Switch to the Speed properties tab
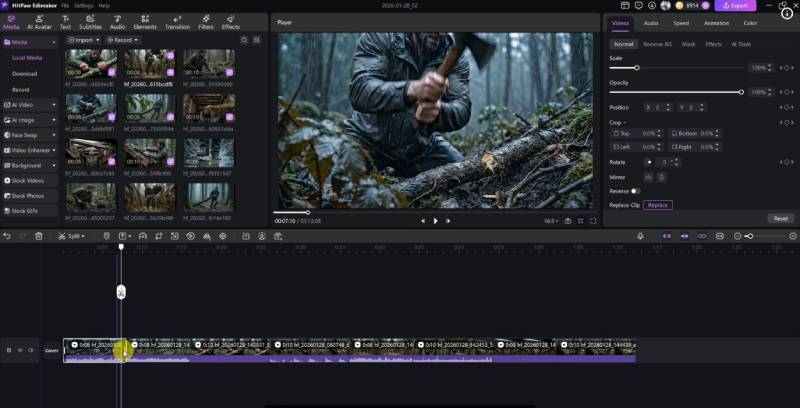 [681, 23]
